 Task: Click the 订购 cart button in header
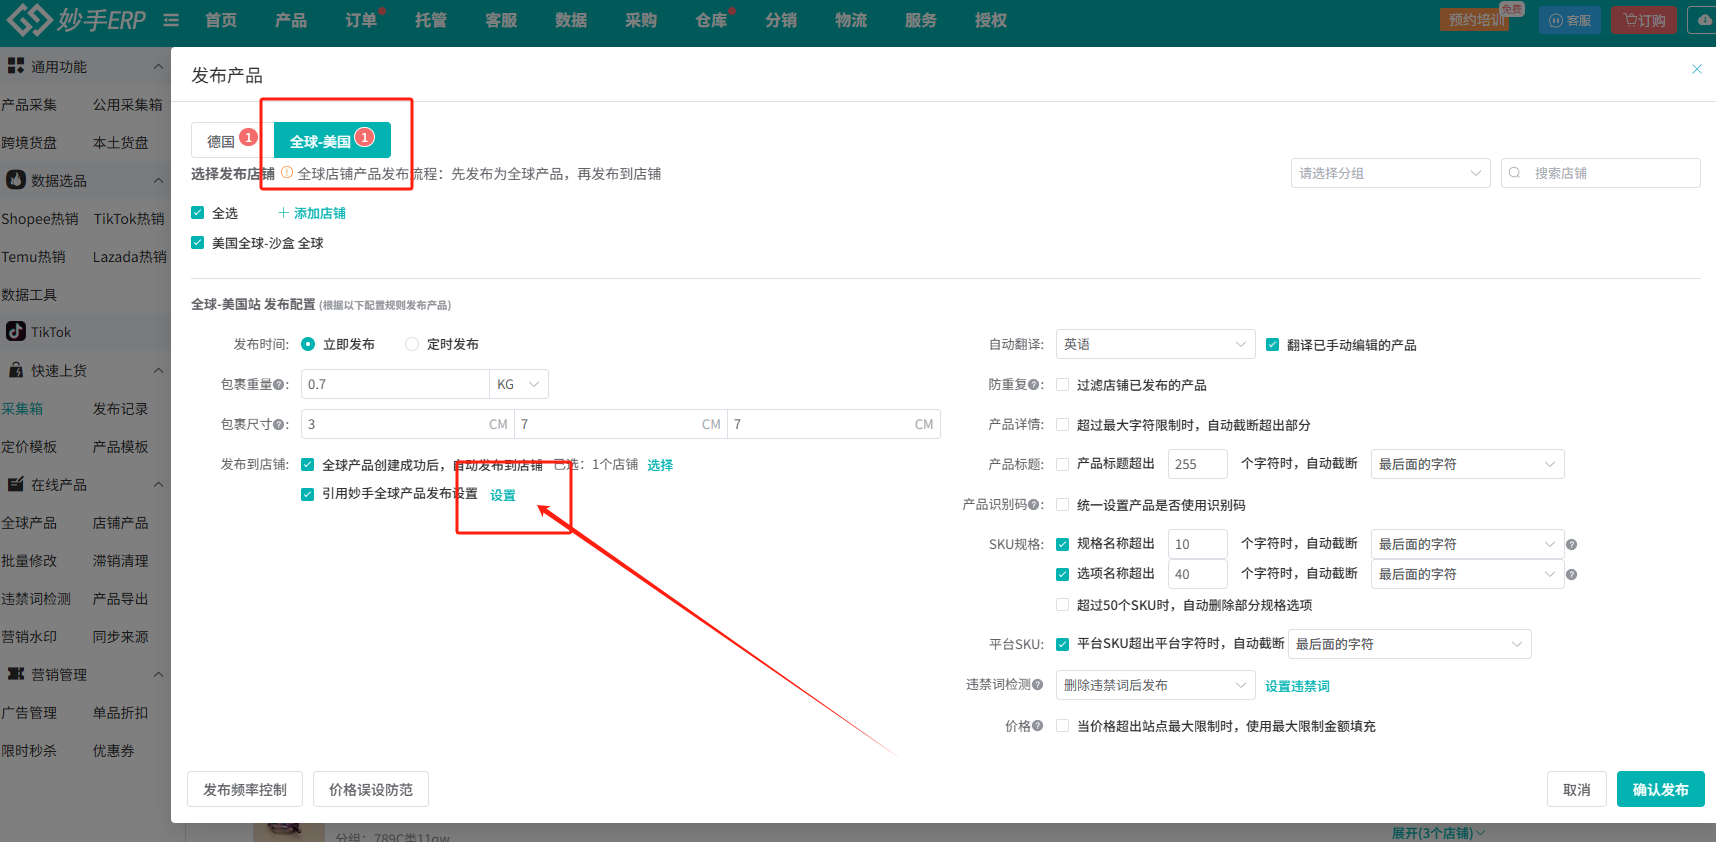point(1644,20)
